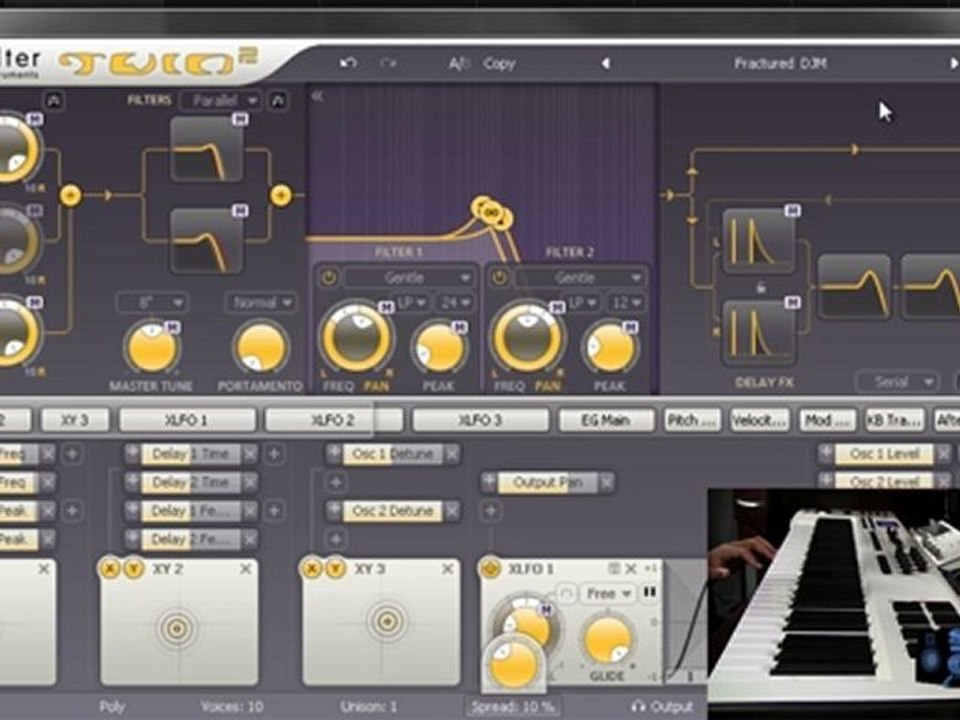Viewport: 960px width, 720px height.
Task: Select the lower filter shape button in the routing
Action: (206, 241)
